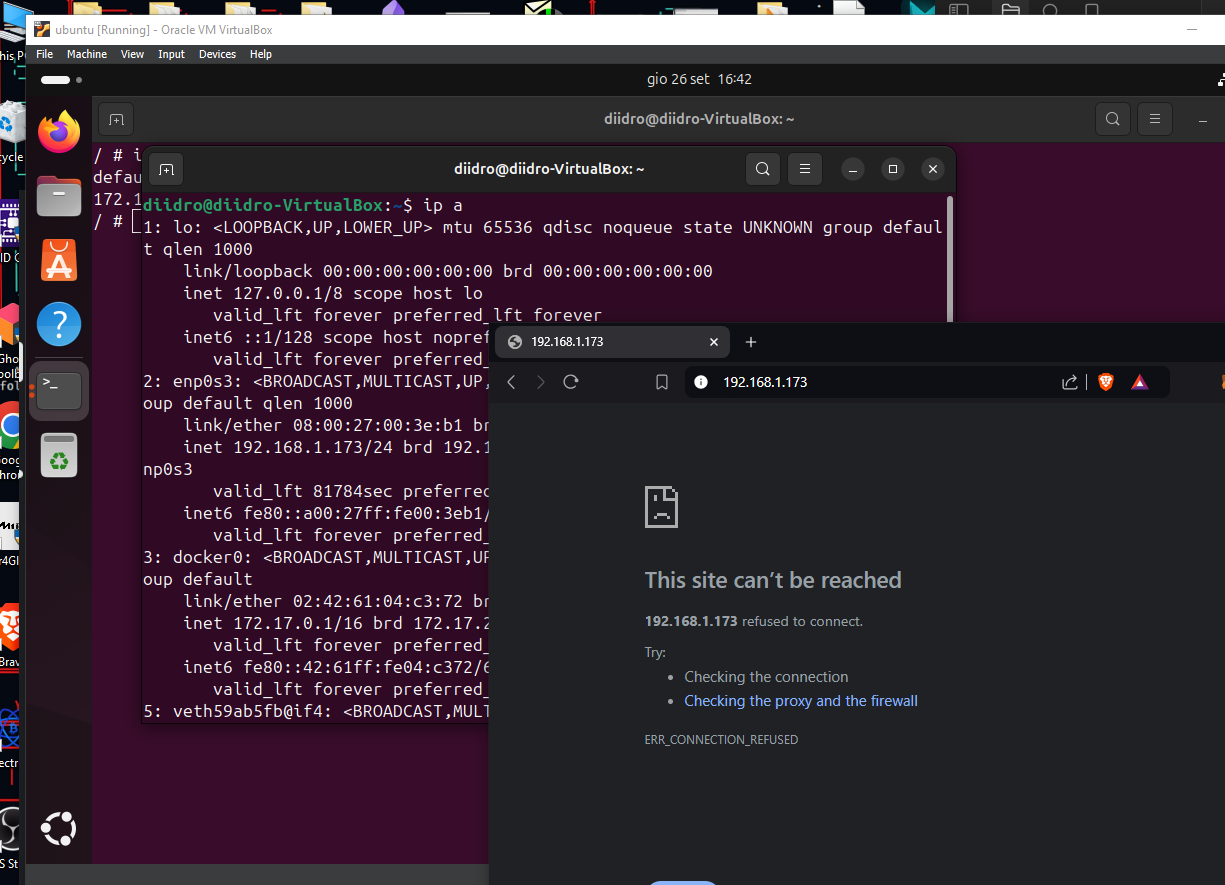Click the Brave Shields icon in the toolbar

(x=1106, y=381)
